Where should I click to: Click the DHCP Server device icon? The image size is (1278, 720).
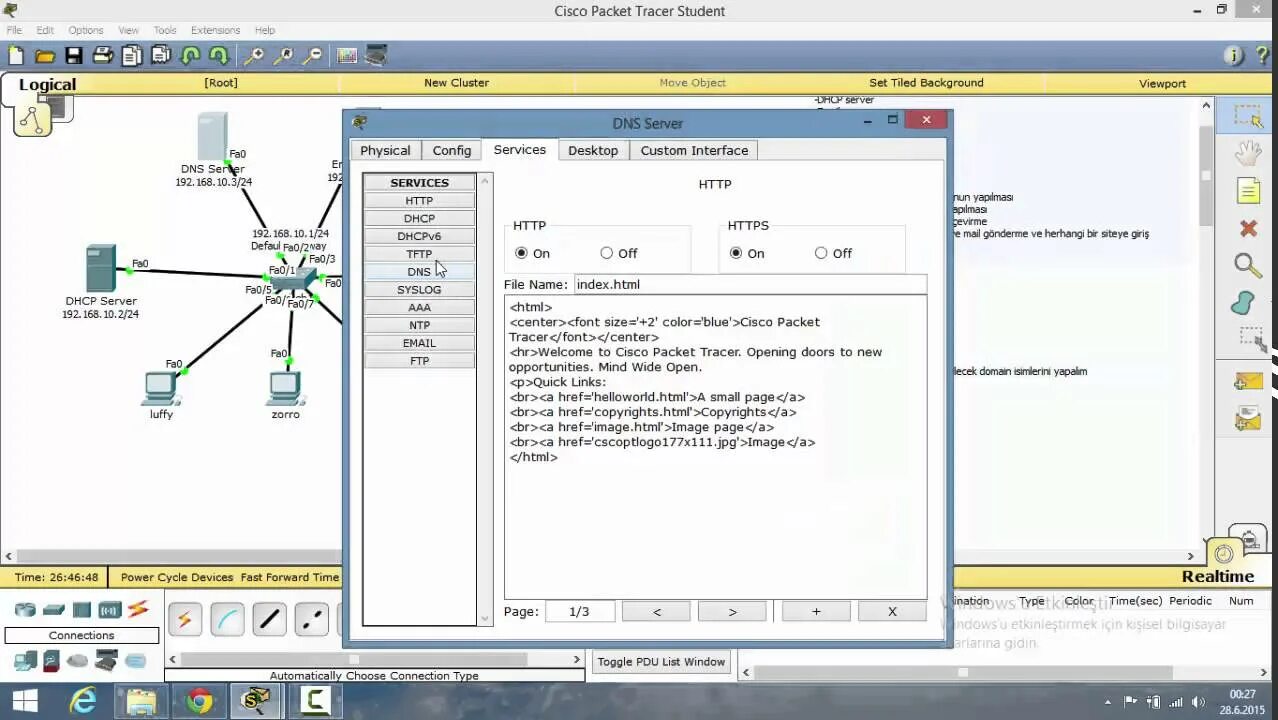pyautogui.click(x=100, y=268)
